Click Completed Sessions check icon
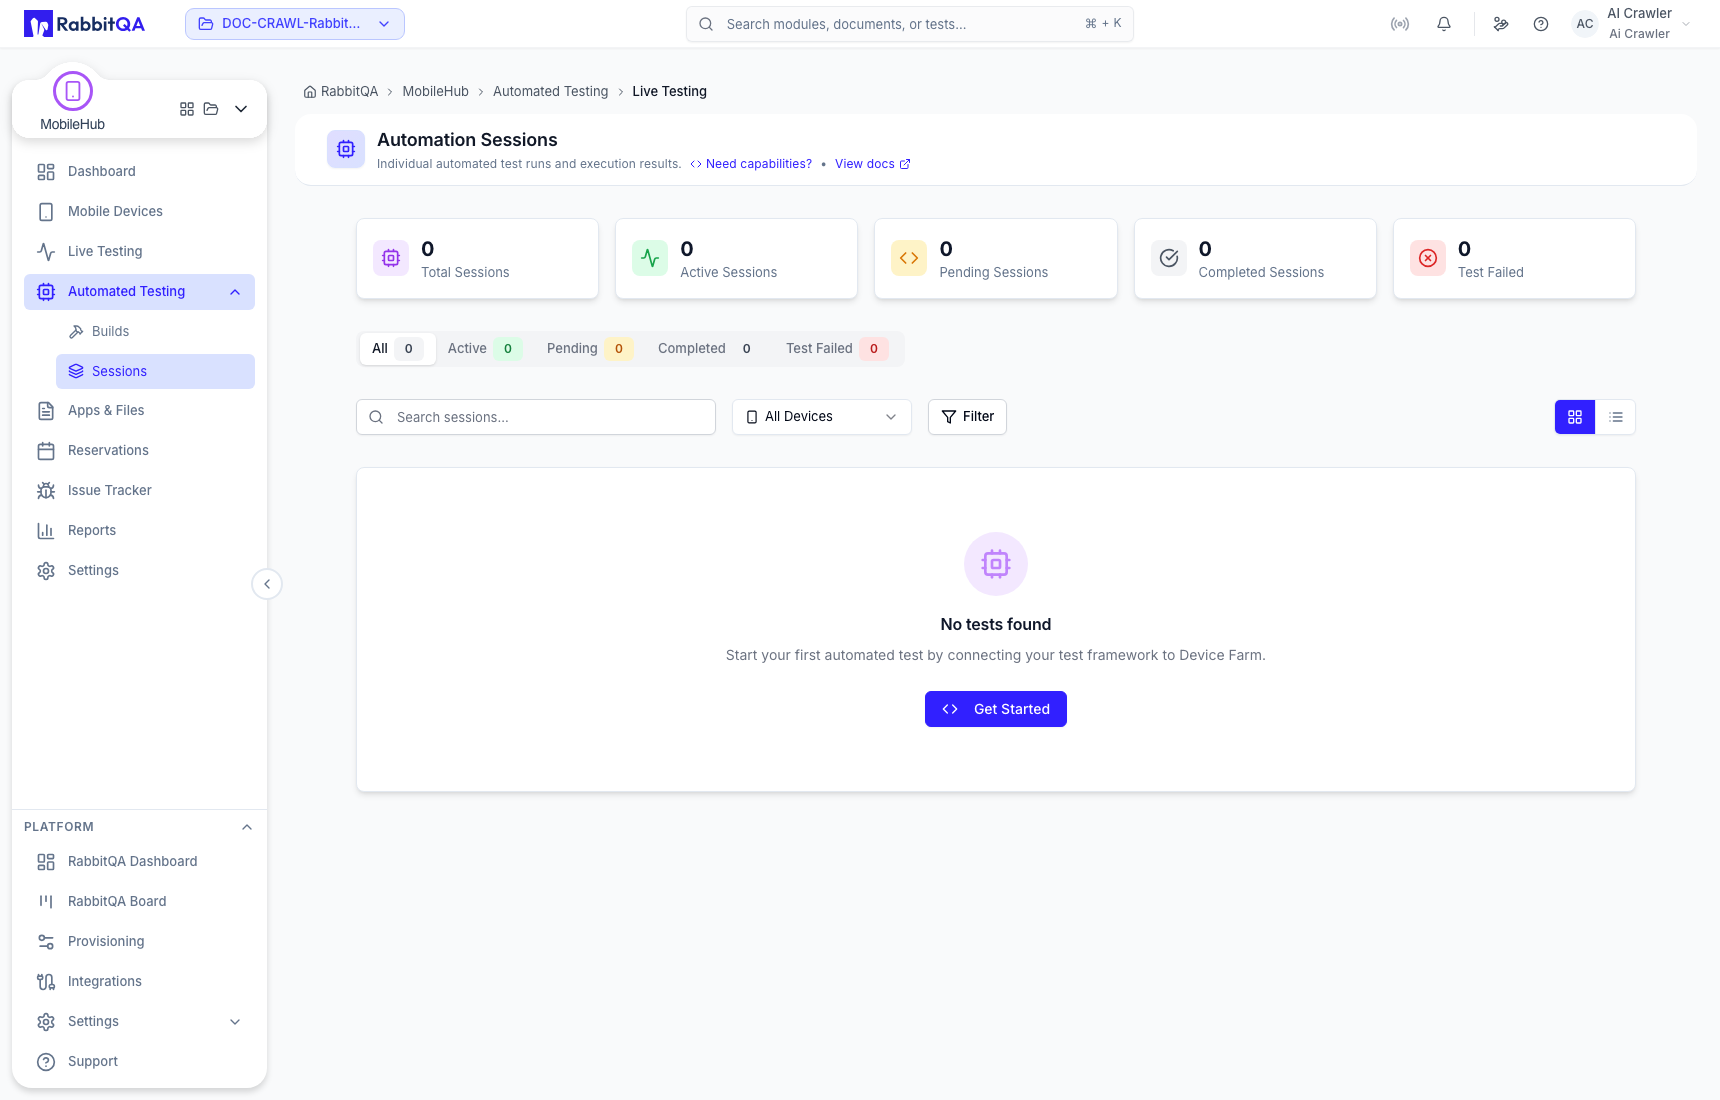This screenshot has width=1720, height=1100. pos(1169,258)
